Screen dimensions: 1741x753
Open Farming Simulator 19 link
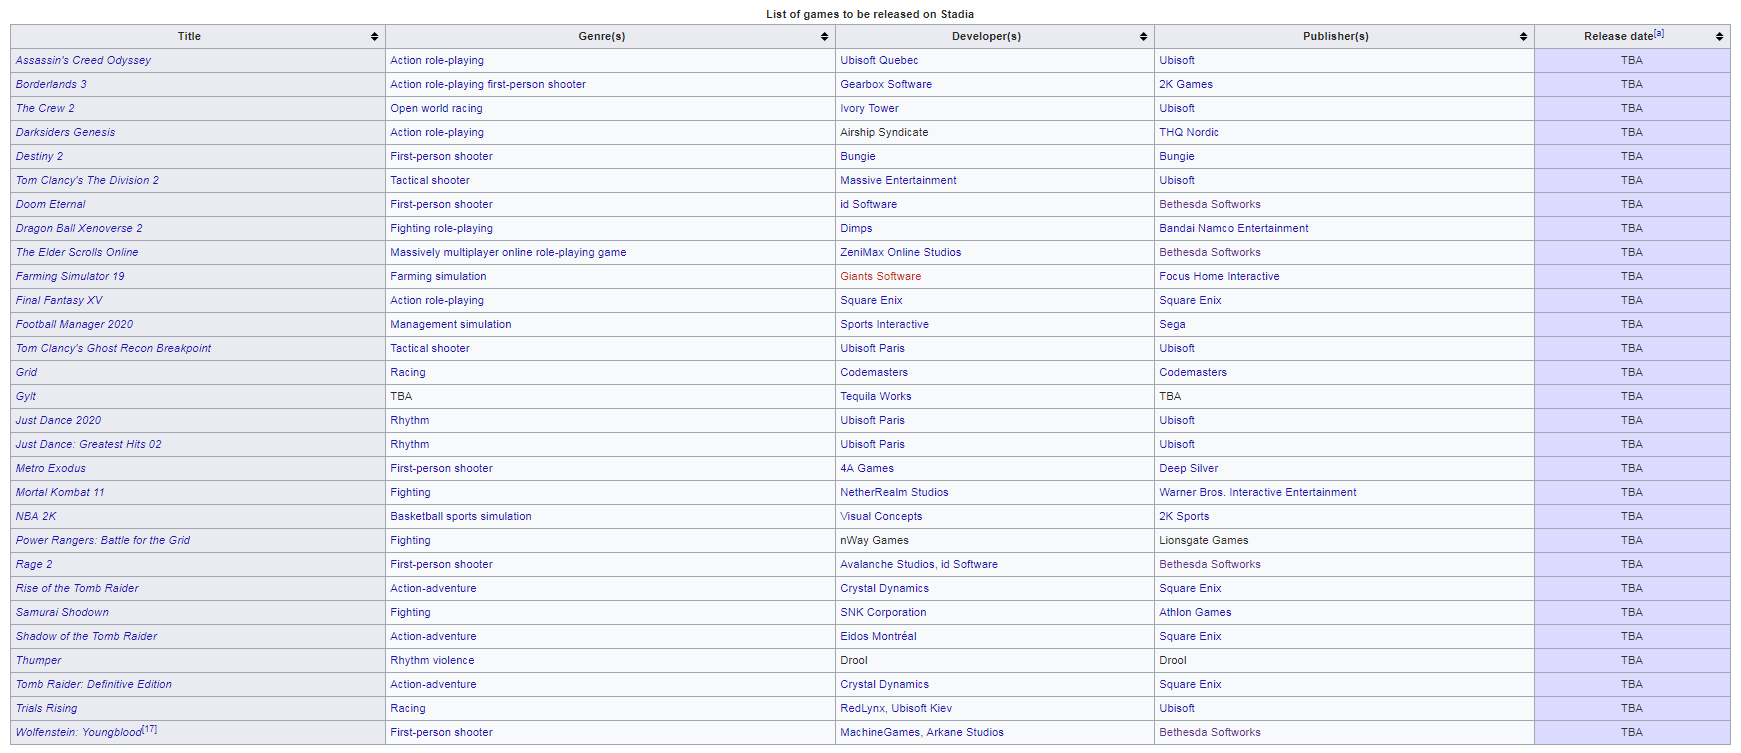70,276
